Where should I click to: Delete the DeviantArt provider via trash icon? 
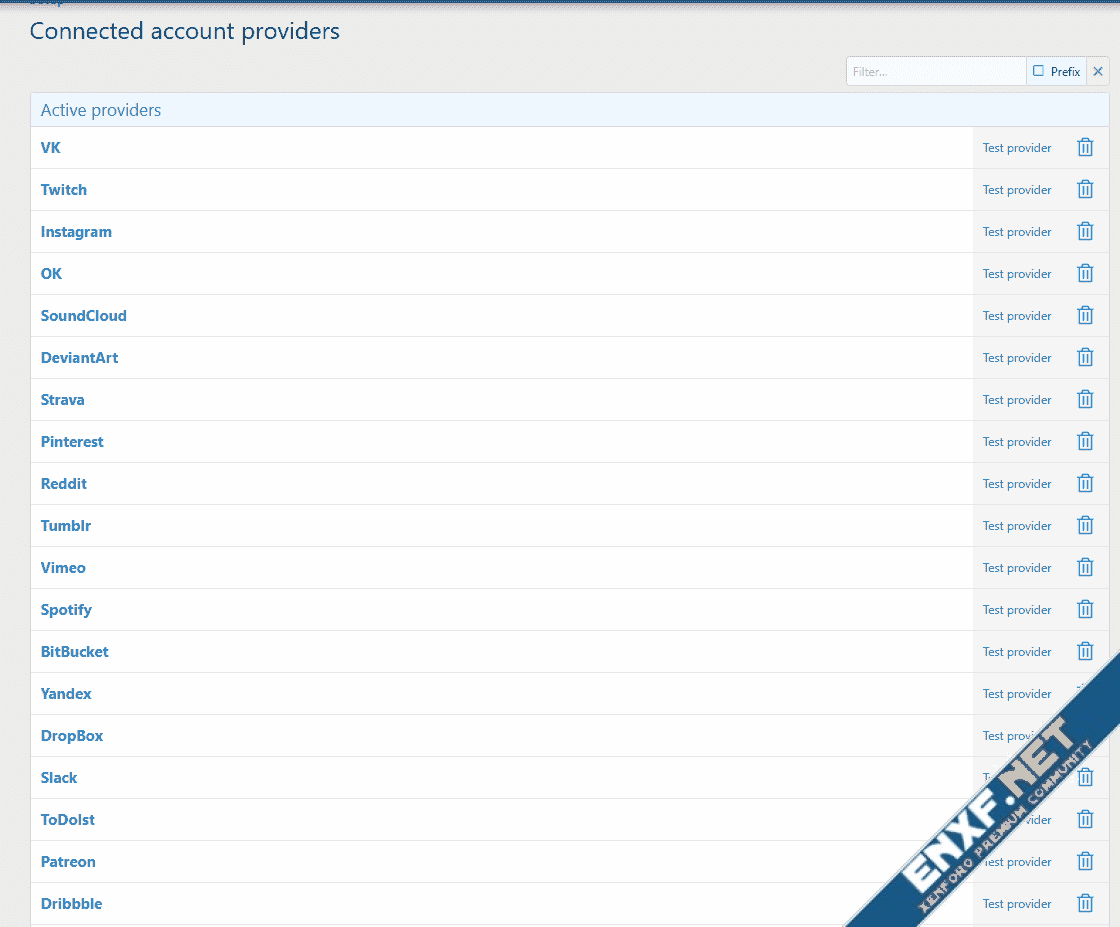tap(1085, 357)
